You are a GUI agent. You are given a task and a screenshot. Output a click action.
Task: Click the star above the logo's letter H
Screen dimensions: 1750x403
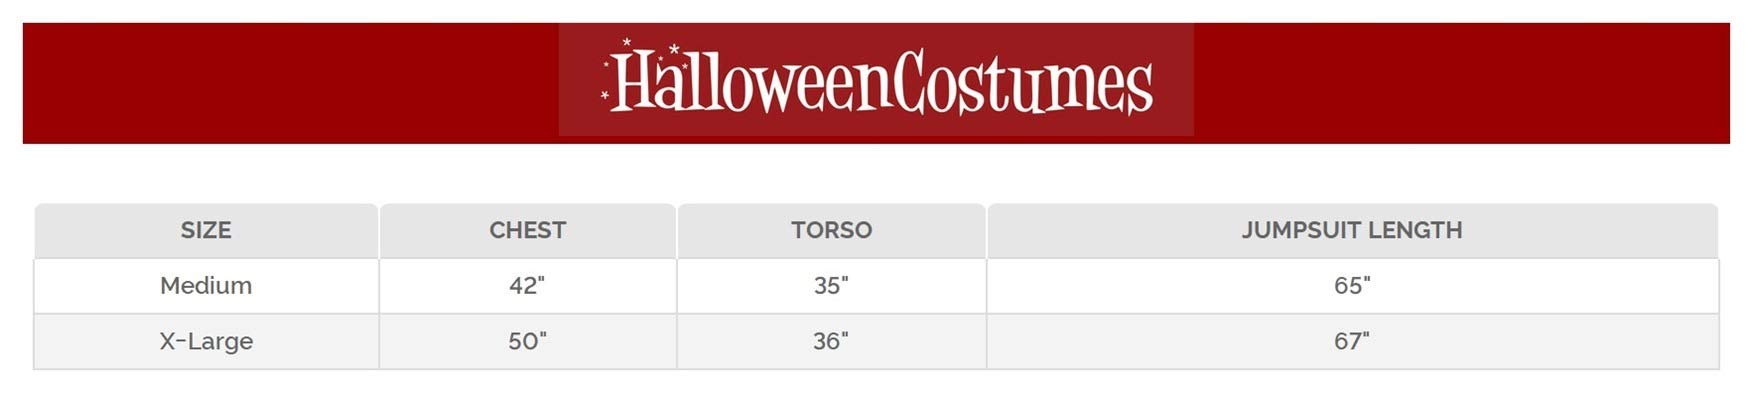pyautogui.click(x=627, y=43)
